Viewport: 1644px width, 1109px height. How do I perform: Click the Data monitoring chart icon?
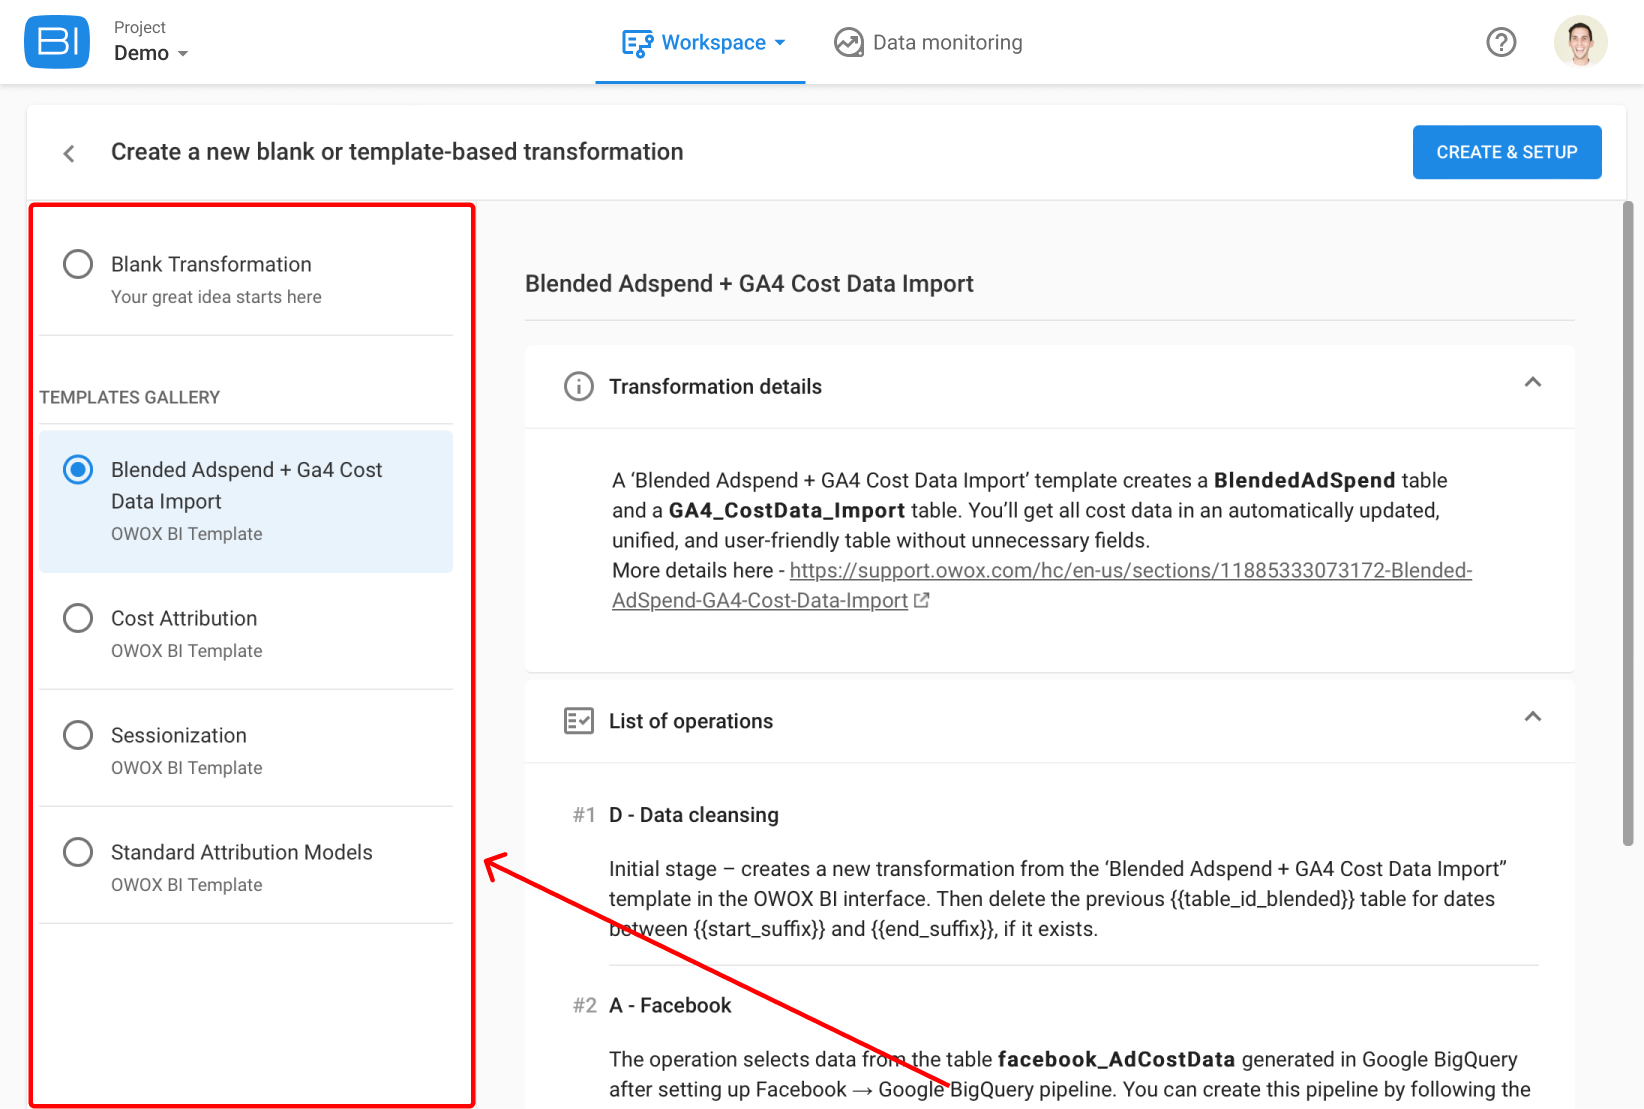(849, 42)
